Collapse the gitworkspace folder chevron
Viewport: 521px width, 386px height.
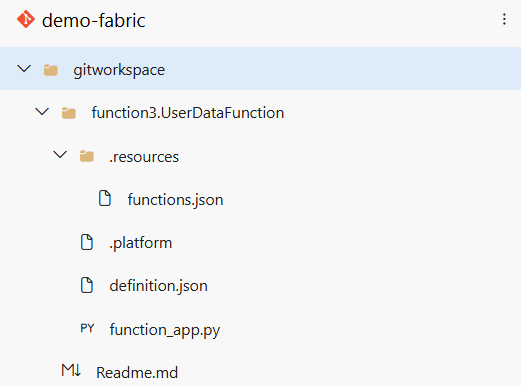24,69
